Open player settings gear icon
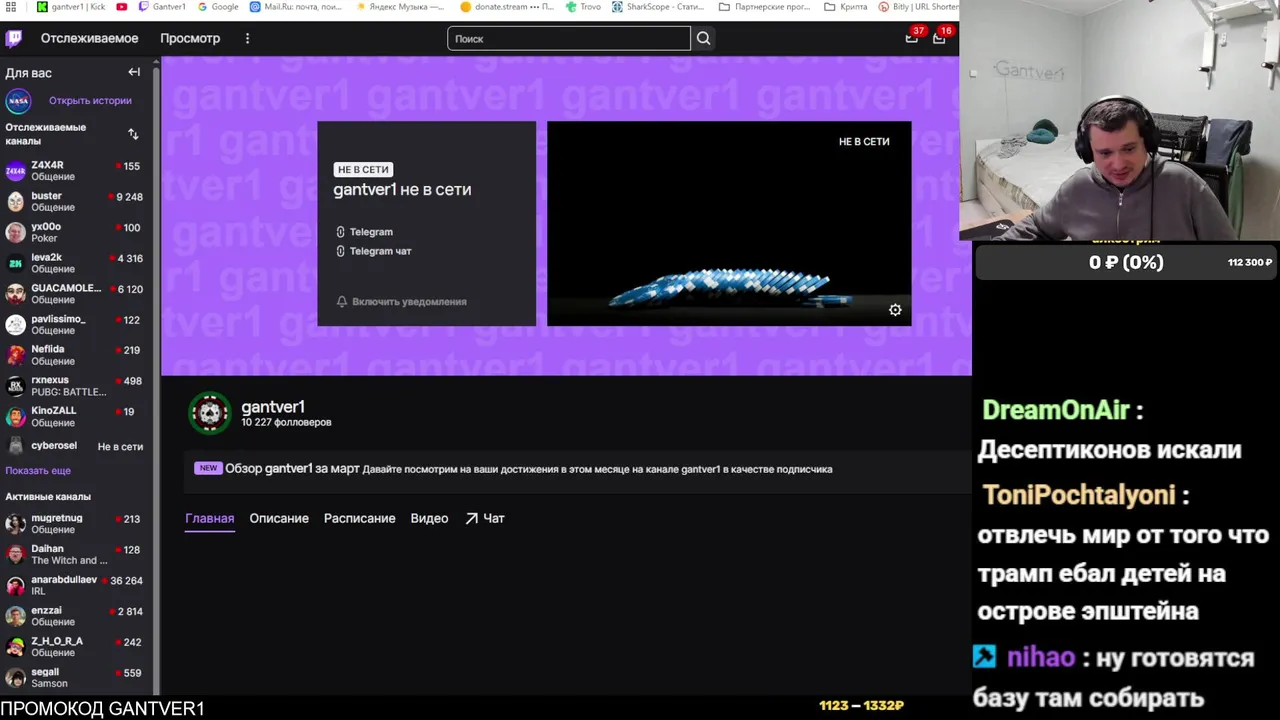The width and height of the screenshot is (1280, 720). pyautogui.click(x=895, y=310)
